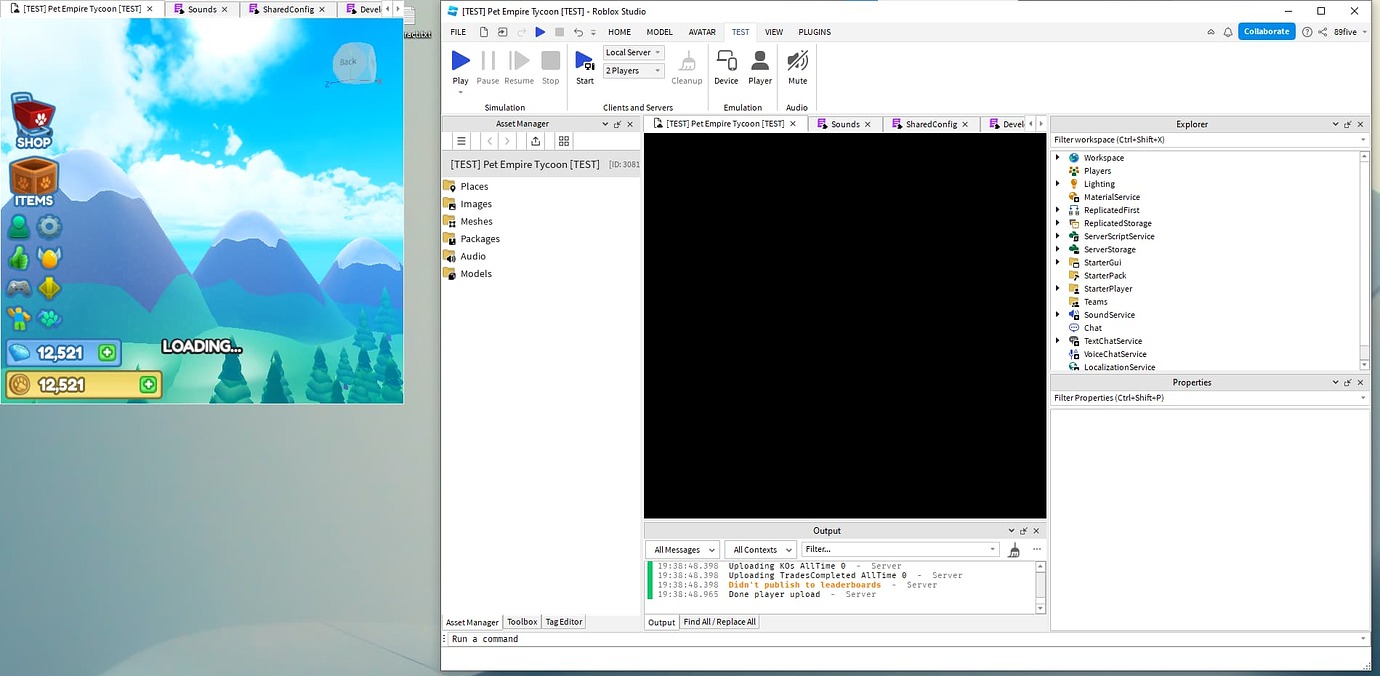Click the Undo arrow in quick access bar
1380x676 pixels.
click(x=578, y=32)
